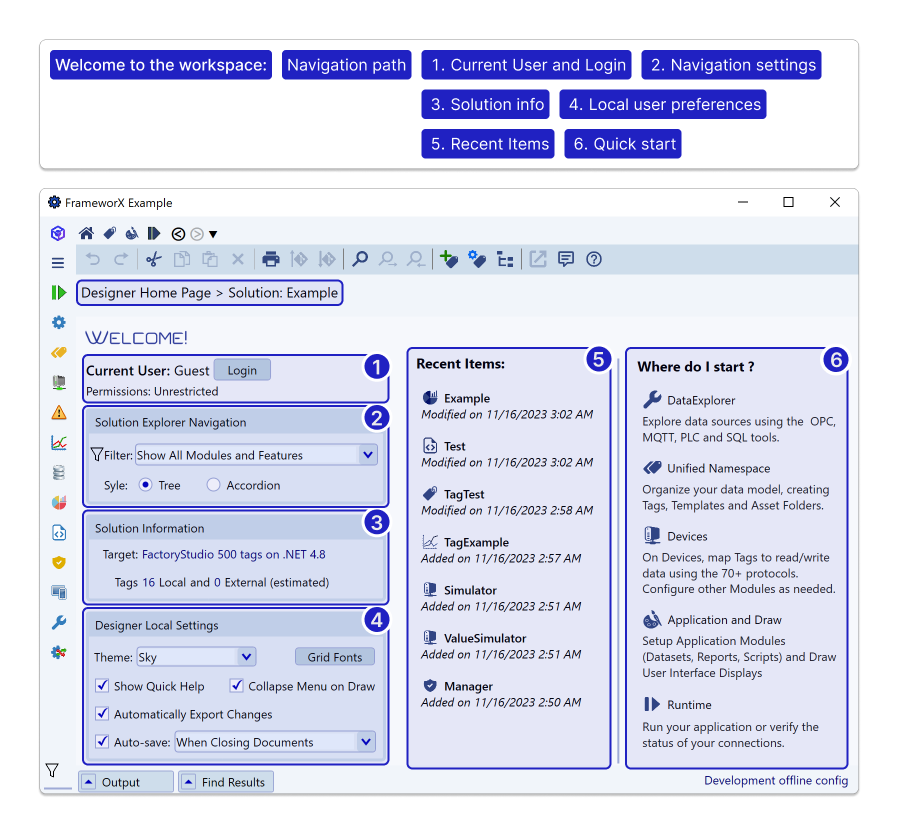Click the Find magnifier icon in toolbar
The image size is (899, 834).
[359, 260]
